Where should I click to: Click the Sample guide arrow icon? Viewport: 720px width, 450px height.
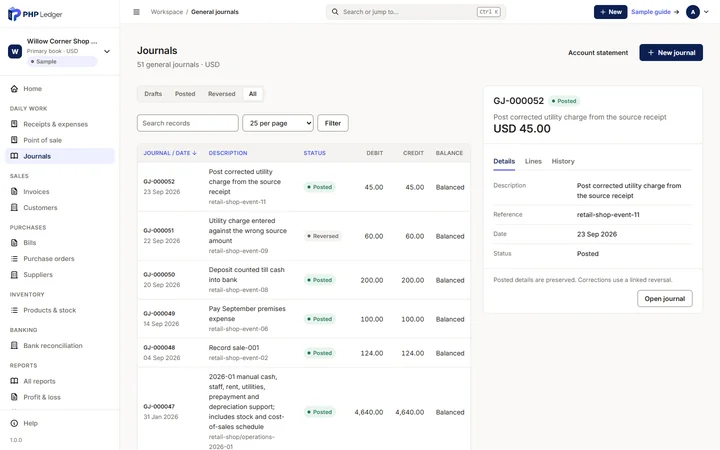click(x=676, y=12)
